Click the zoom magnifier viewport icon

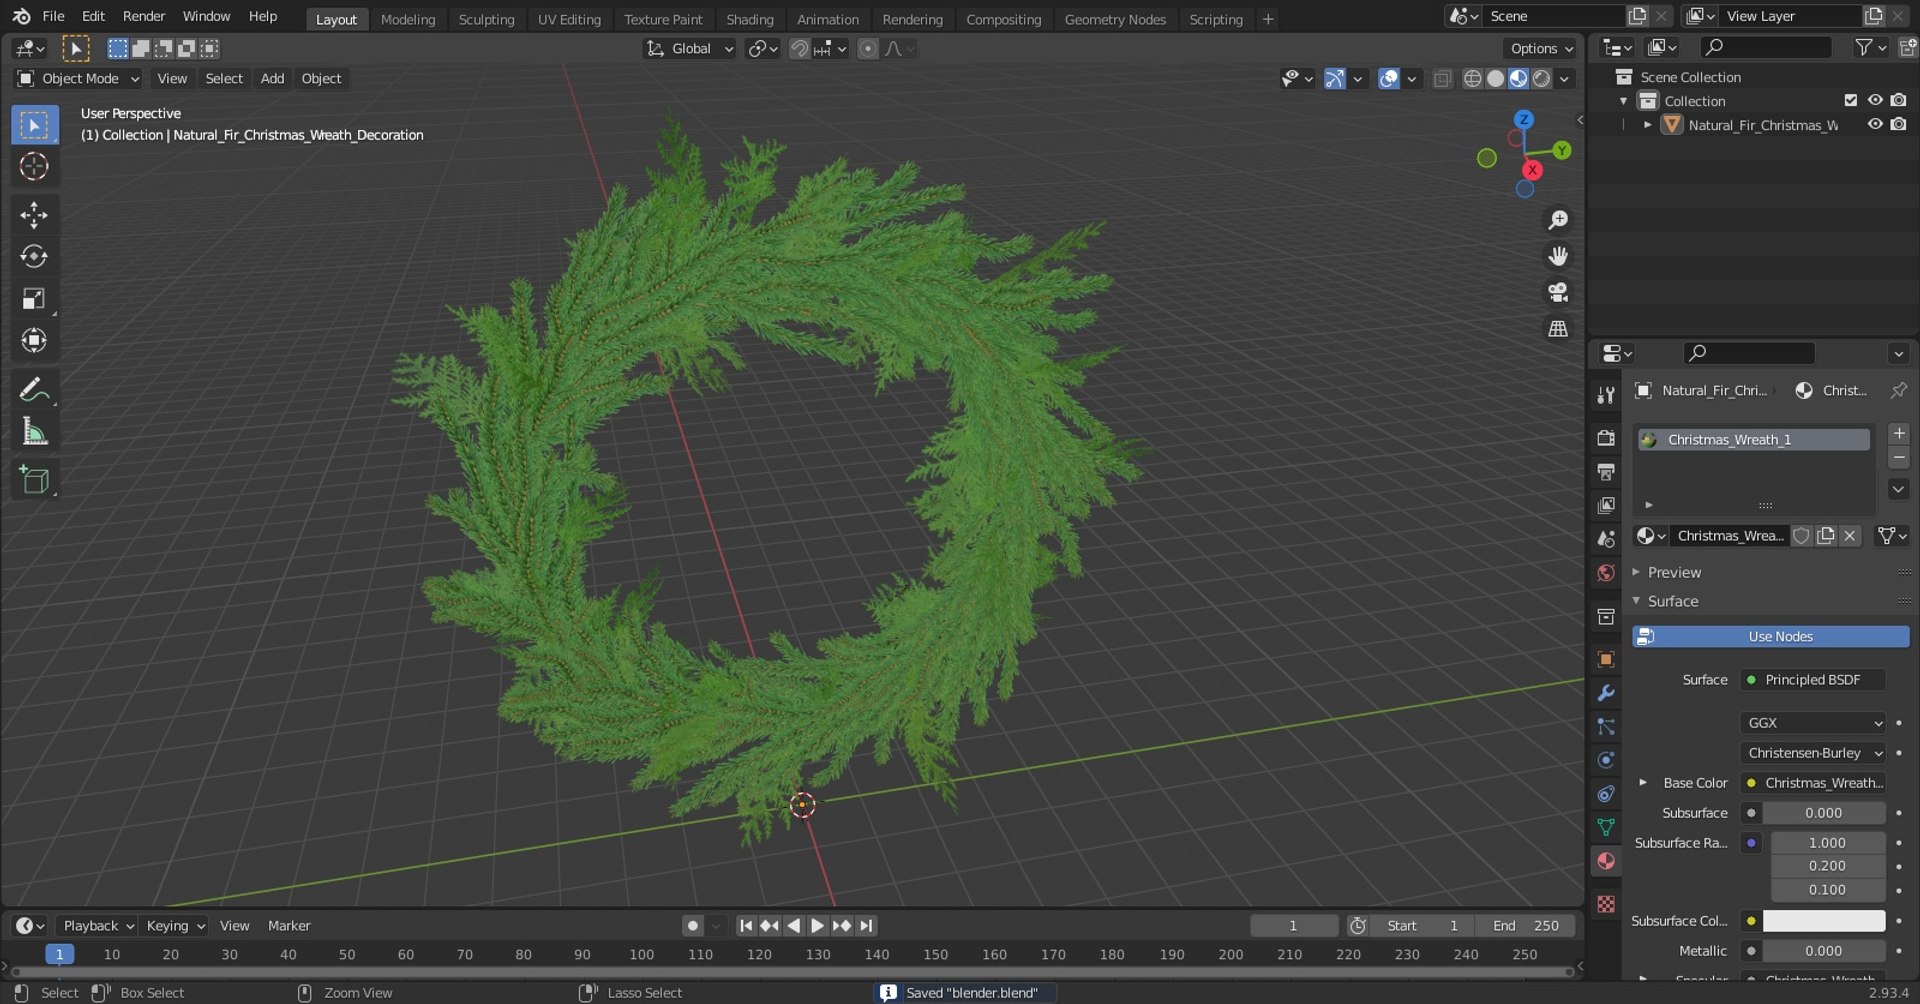click(x=1558, y=220)
